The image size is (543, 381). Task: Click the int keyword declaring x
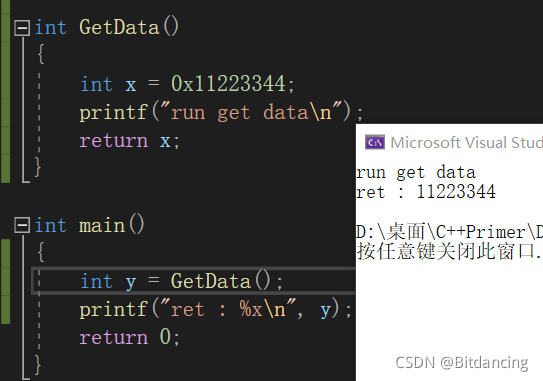pyautogui.click(x=96, y=84)
